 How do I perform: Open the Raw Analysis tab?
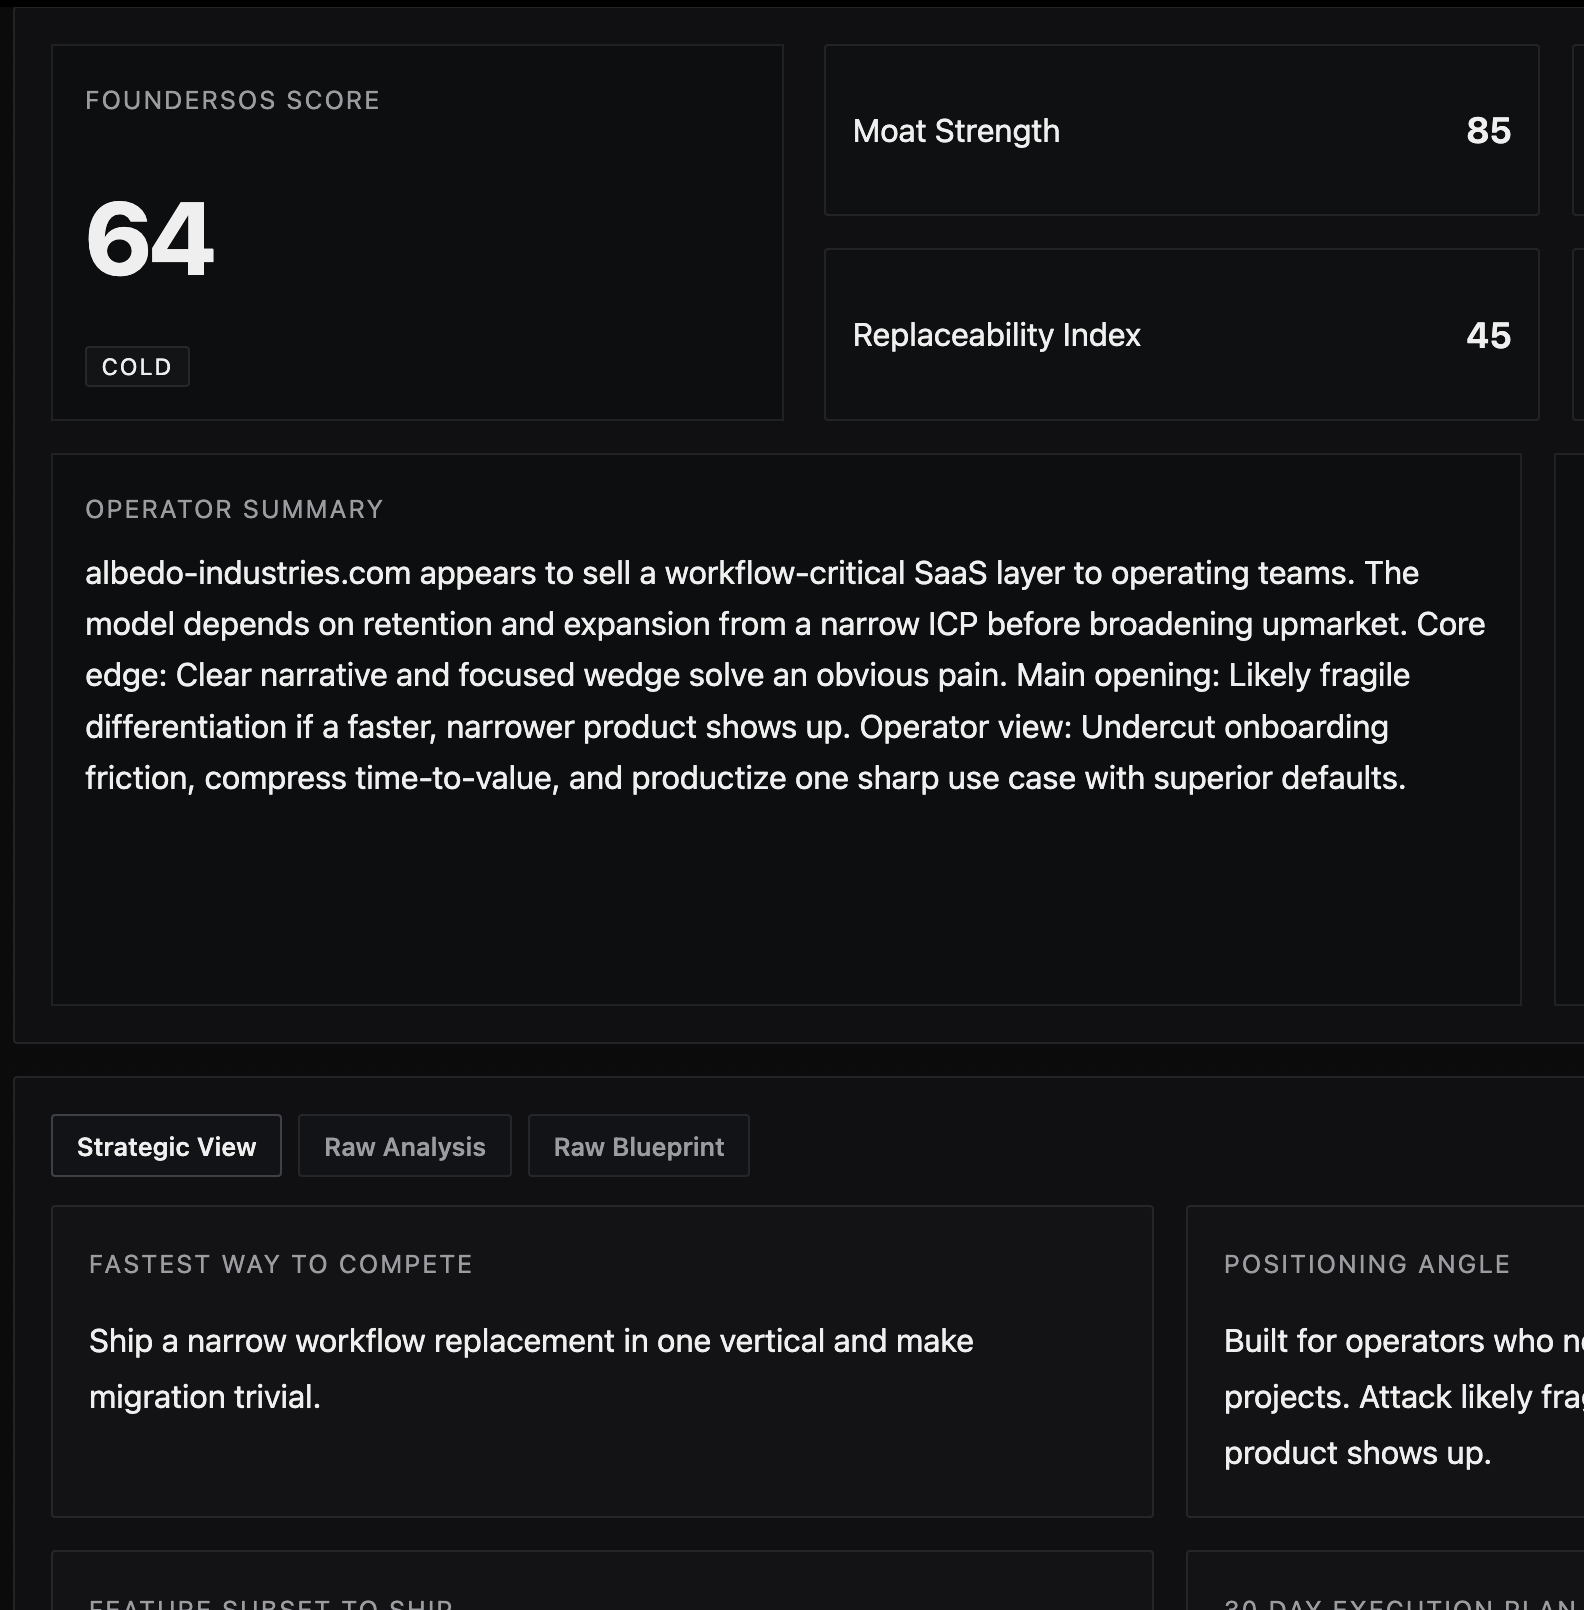point(404,1146)
